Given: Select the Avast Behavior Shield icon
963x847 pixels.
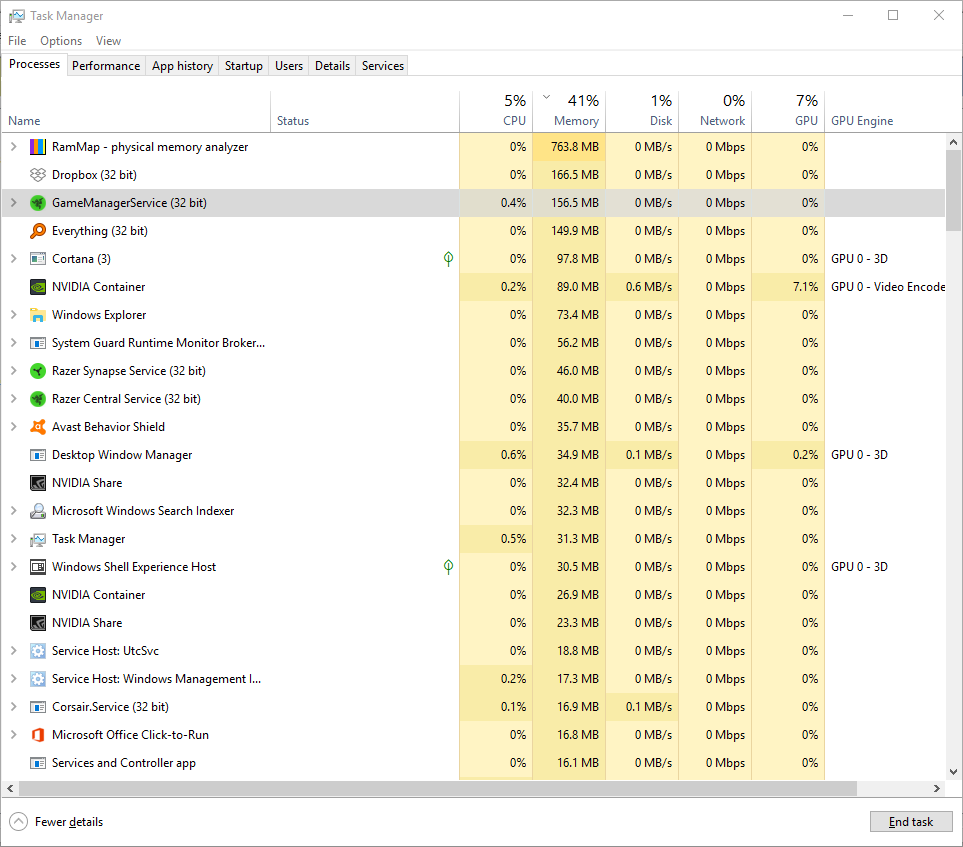Looking at the screenshot, I should pyautogui.click(x=38, y=426).
